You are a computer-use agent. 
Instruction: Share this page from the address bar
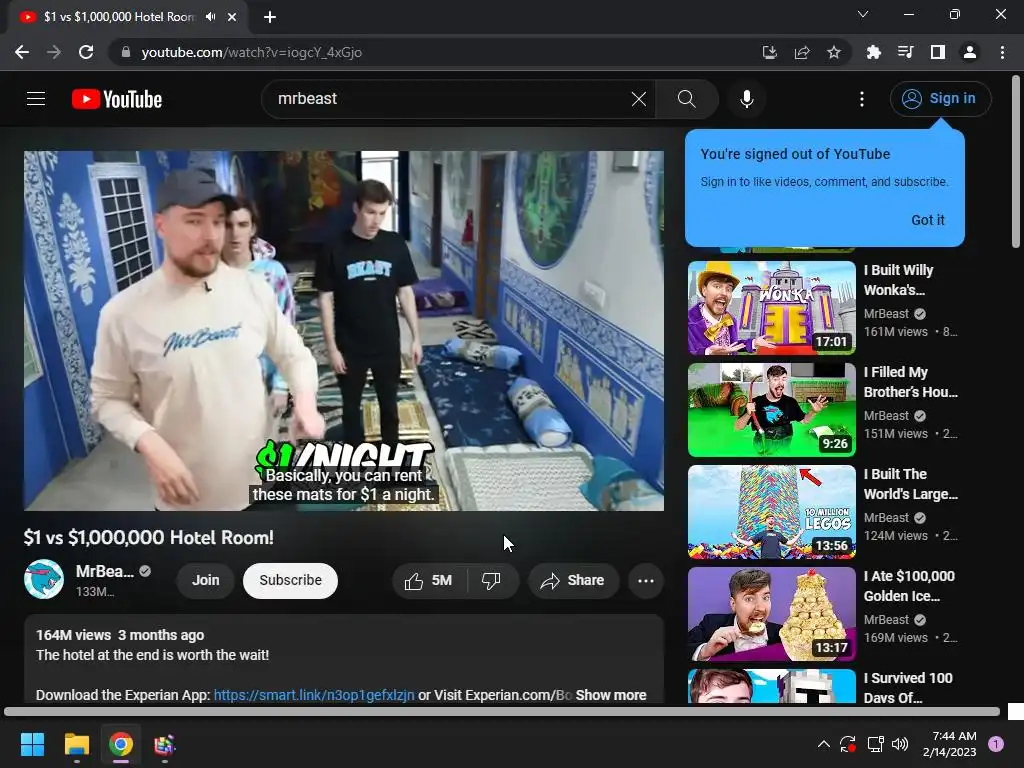[x=802, y=52]
